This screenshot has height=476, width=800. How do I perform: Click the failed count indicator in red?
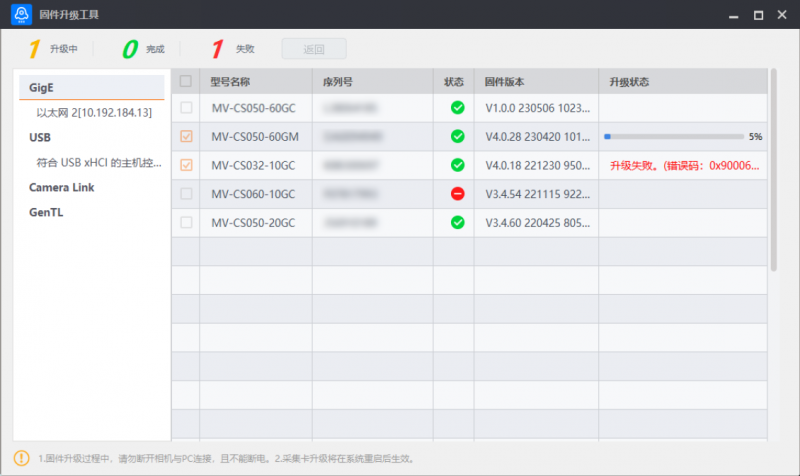point(217,48)
